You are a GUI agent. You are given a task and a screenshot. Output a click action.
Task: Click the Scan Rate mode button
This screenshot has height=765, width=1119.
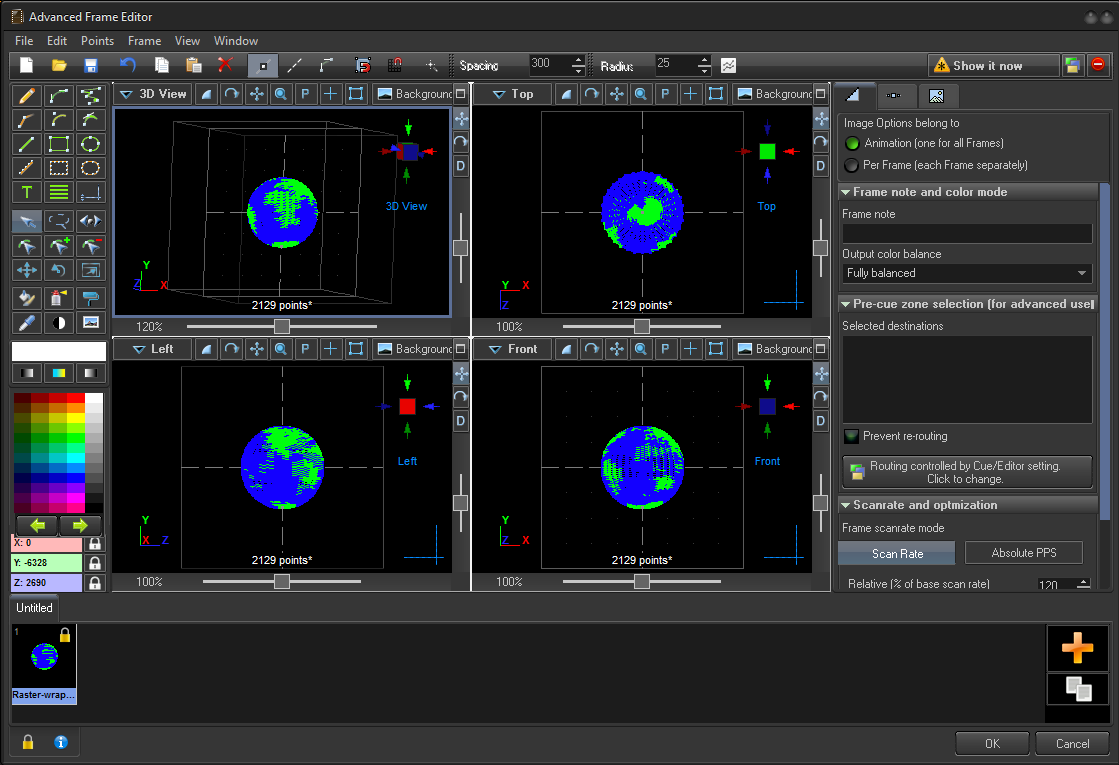897,553
